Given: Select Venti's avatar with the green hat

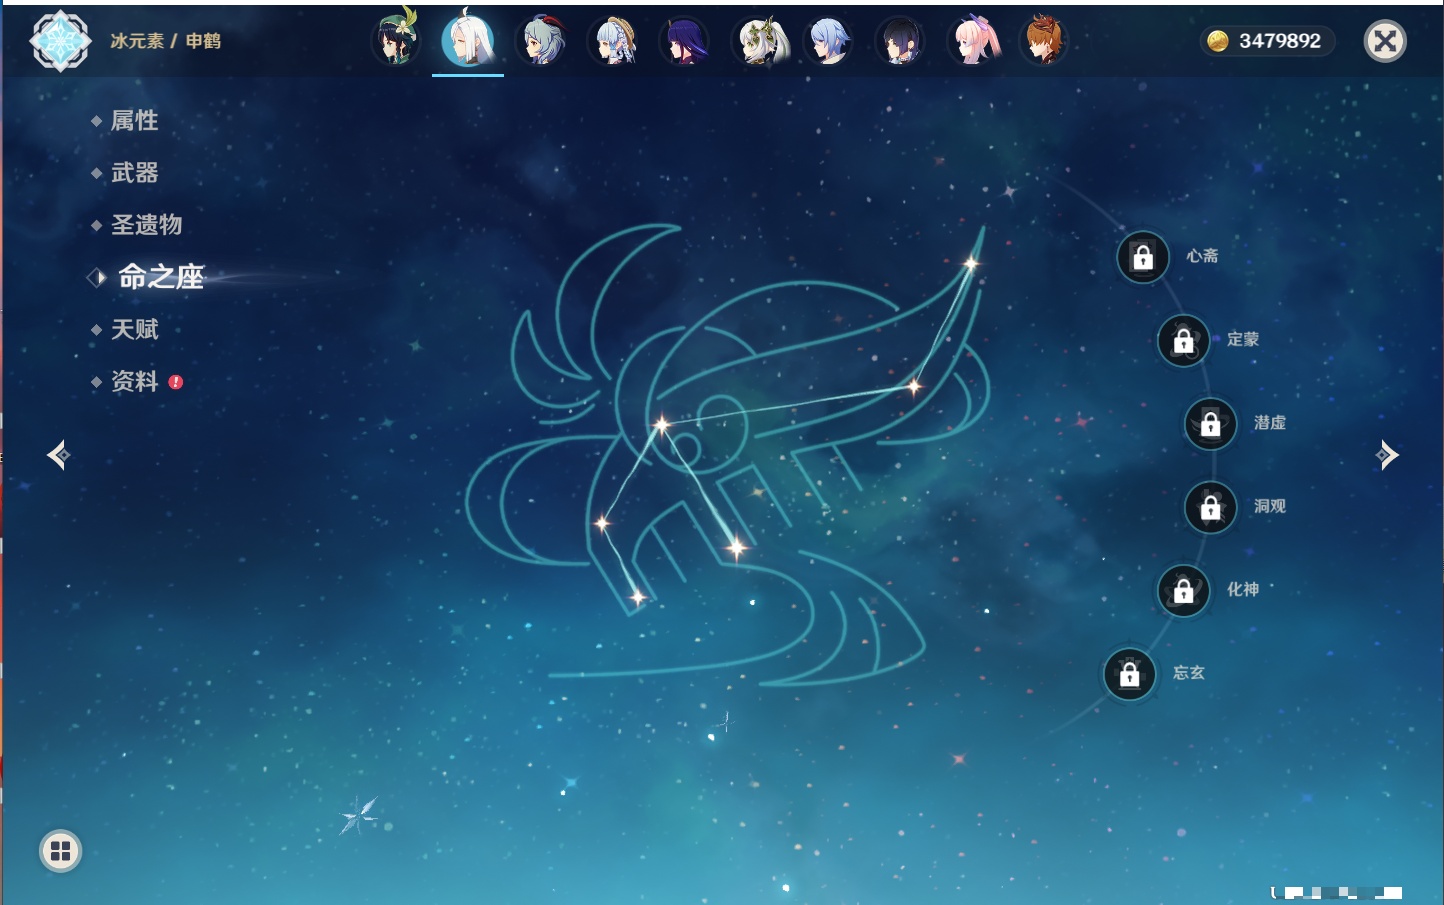Looking at the screenshot, I should [x=396, y=42].
